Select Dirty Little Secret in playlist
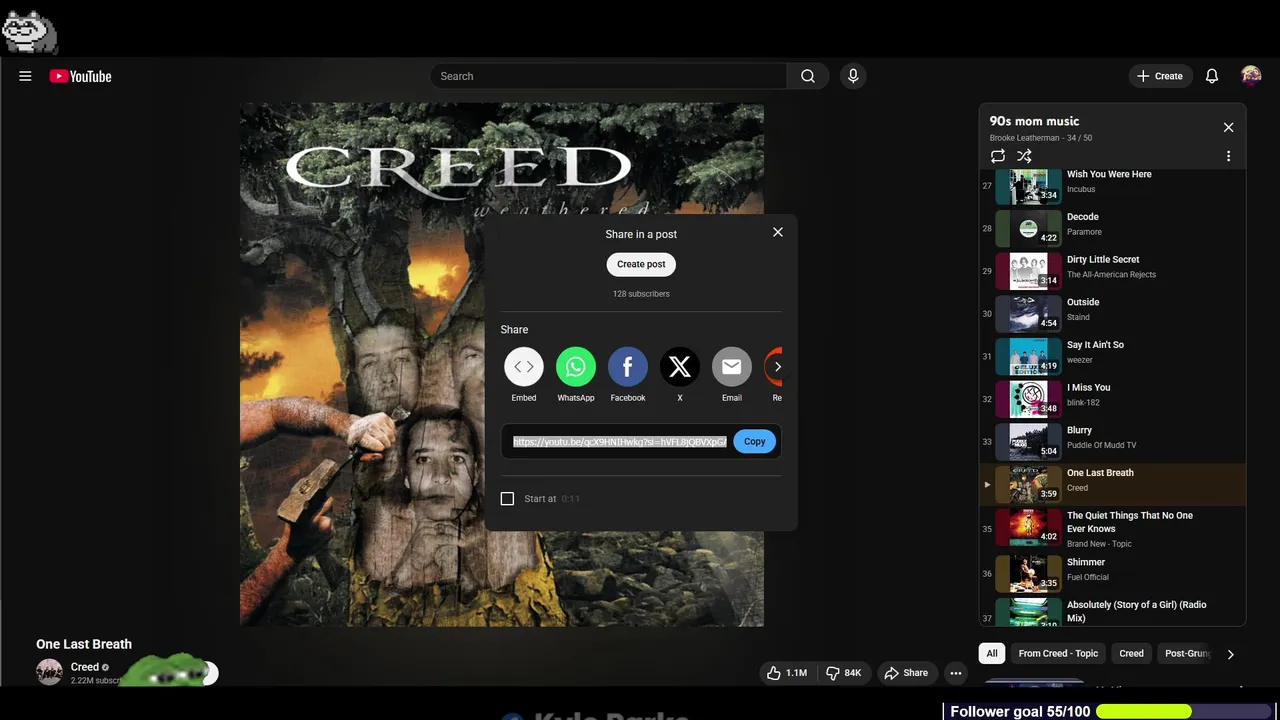Viewport: 1280px width, 720px height. [x=1112, y=271]
